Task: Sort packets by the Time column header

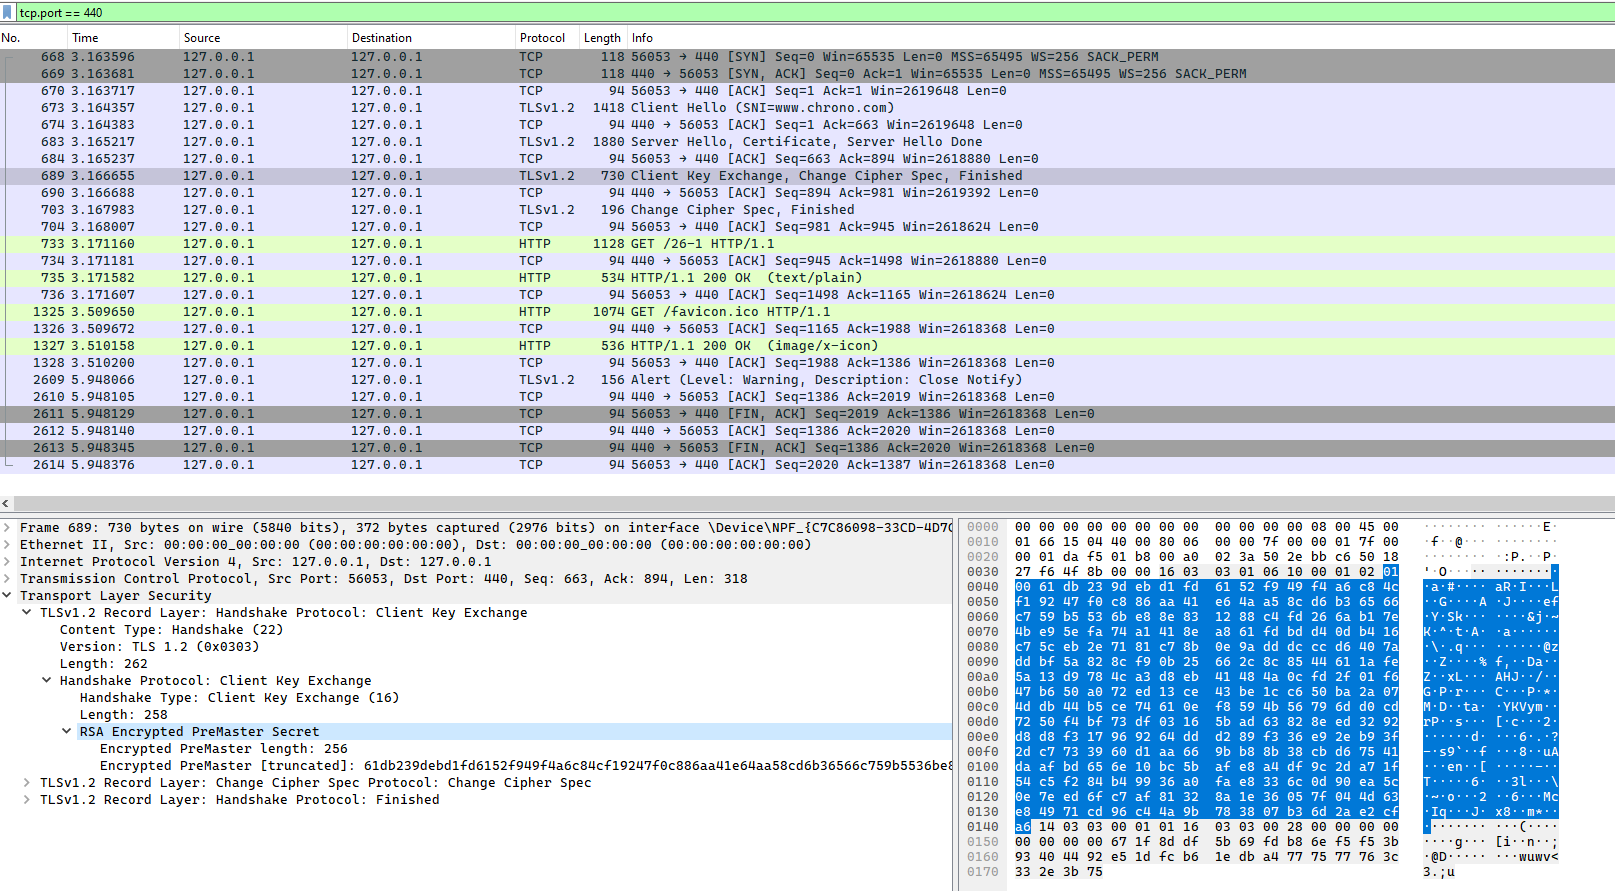Action: [123, 38]
